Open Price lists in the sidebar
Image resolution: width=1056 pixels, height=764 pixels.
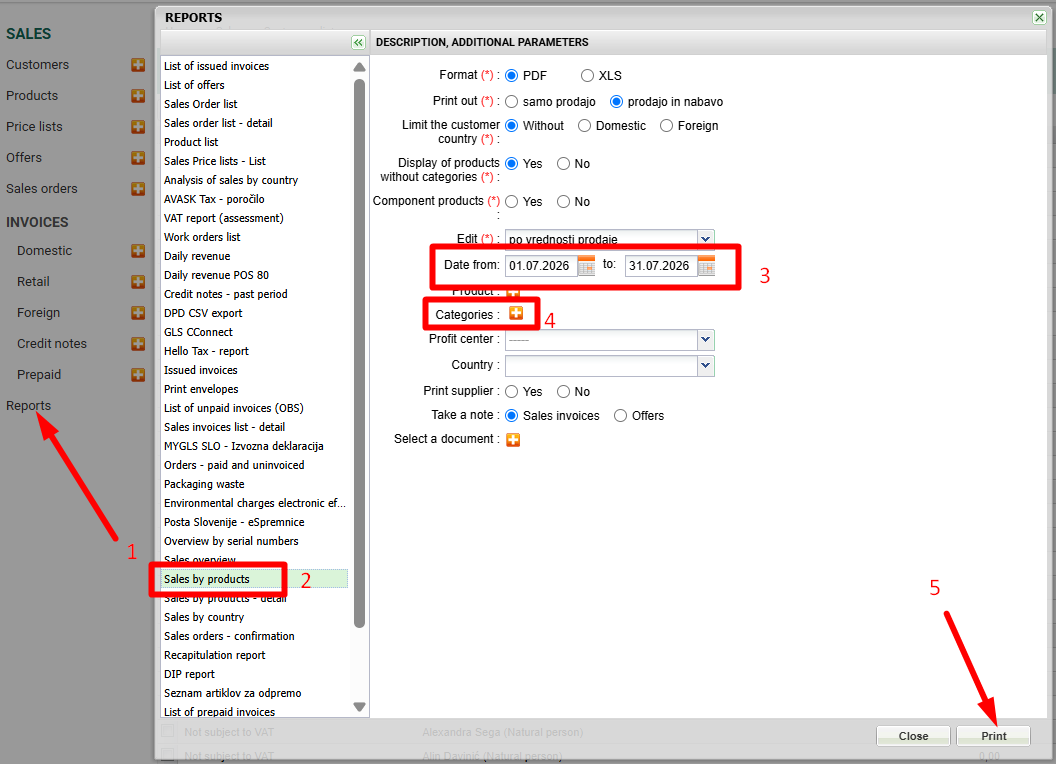34,127
